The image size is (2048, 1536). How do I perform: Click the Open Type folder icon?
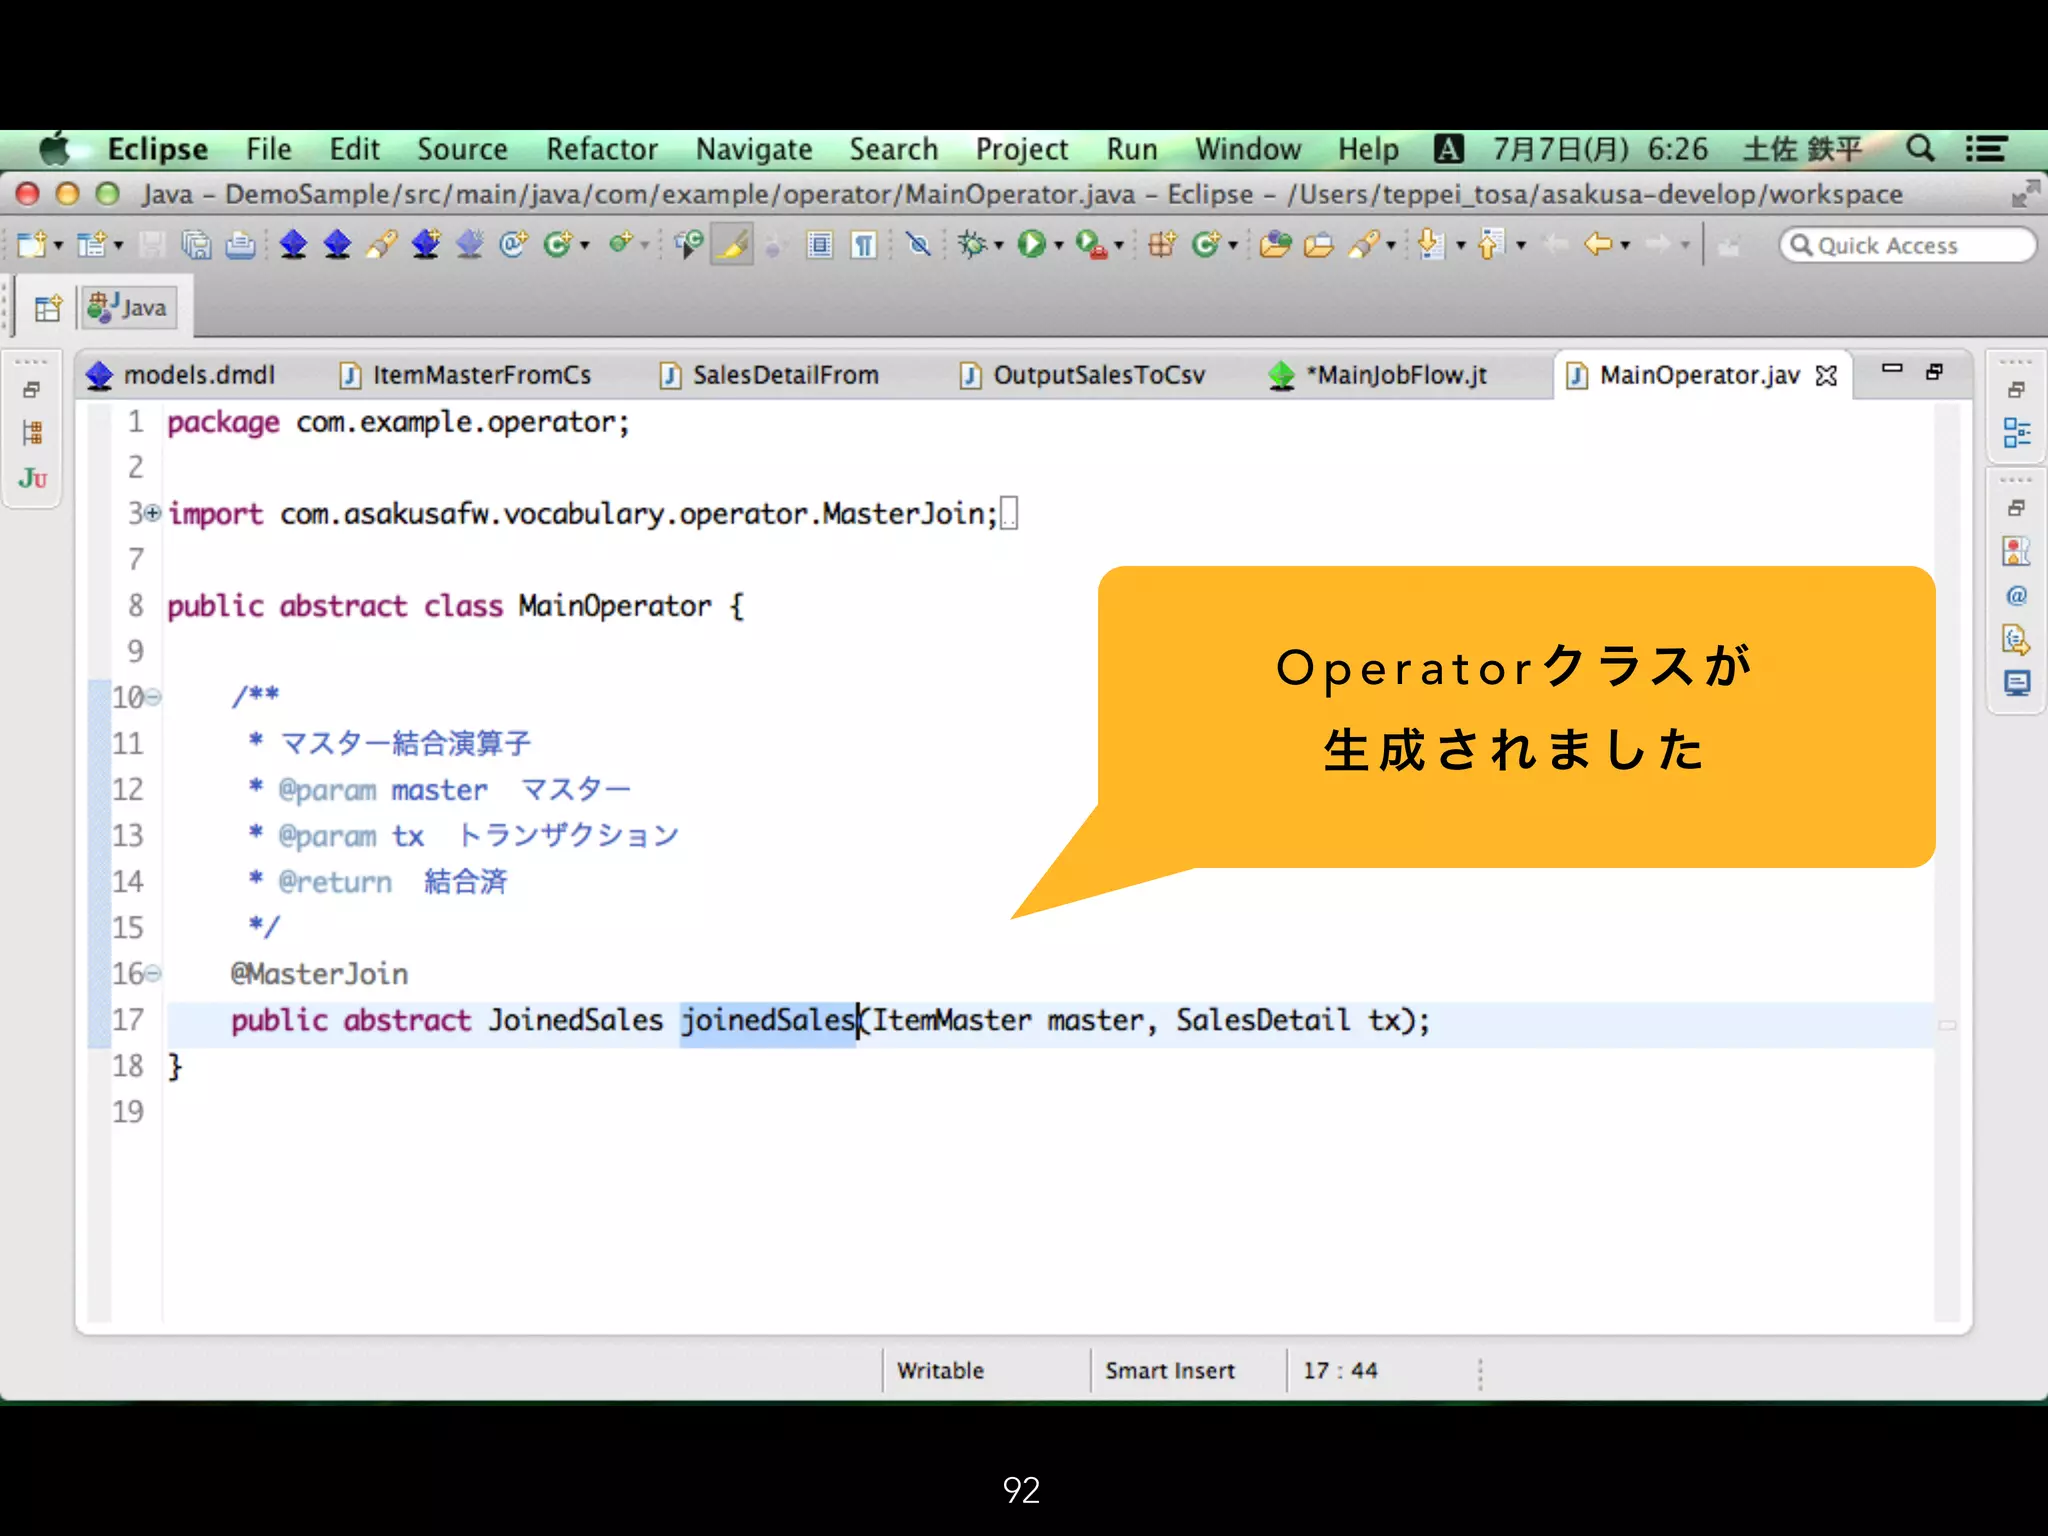coord(1275,245)
